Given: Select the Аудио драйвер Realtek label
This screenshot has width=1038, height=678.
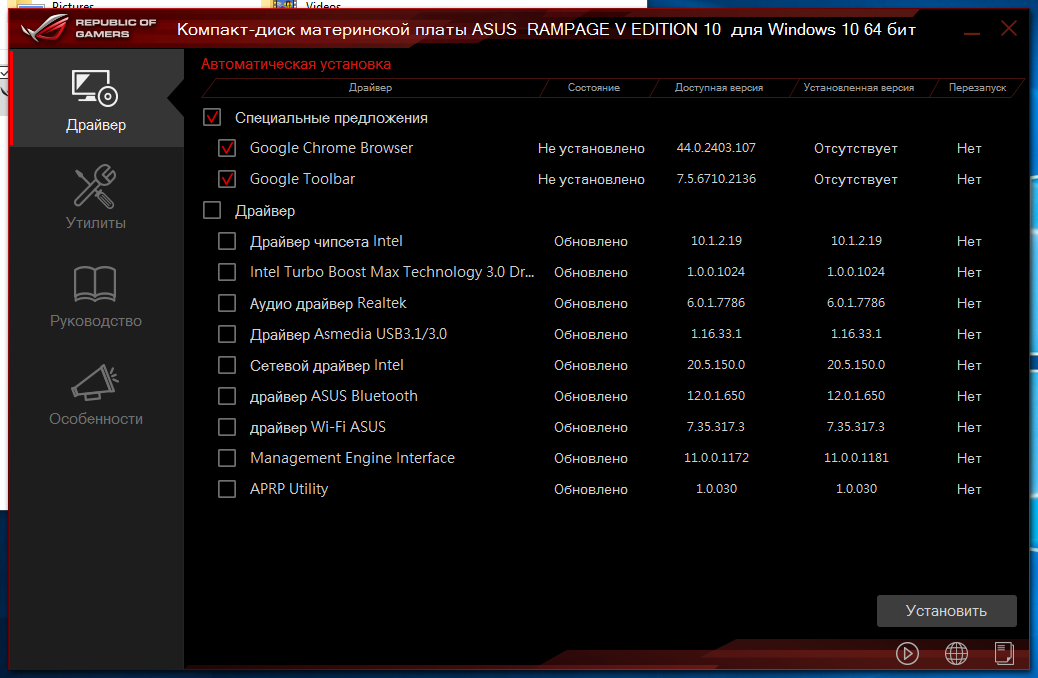Looking at the screenshot, I should (x=328, y=303).
